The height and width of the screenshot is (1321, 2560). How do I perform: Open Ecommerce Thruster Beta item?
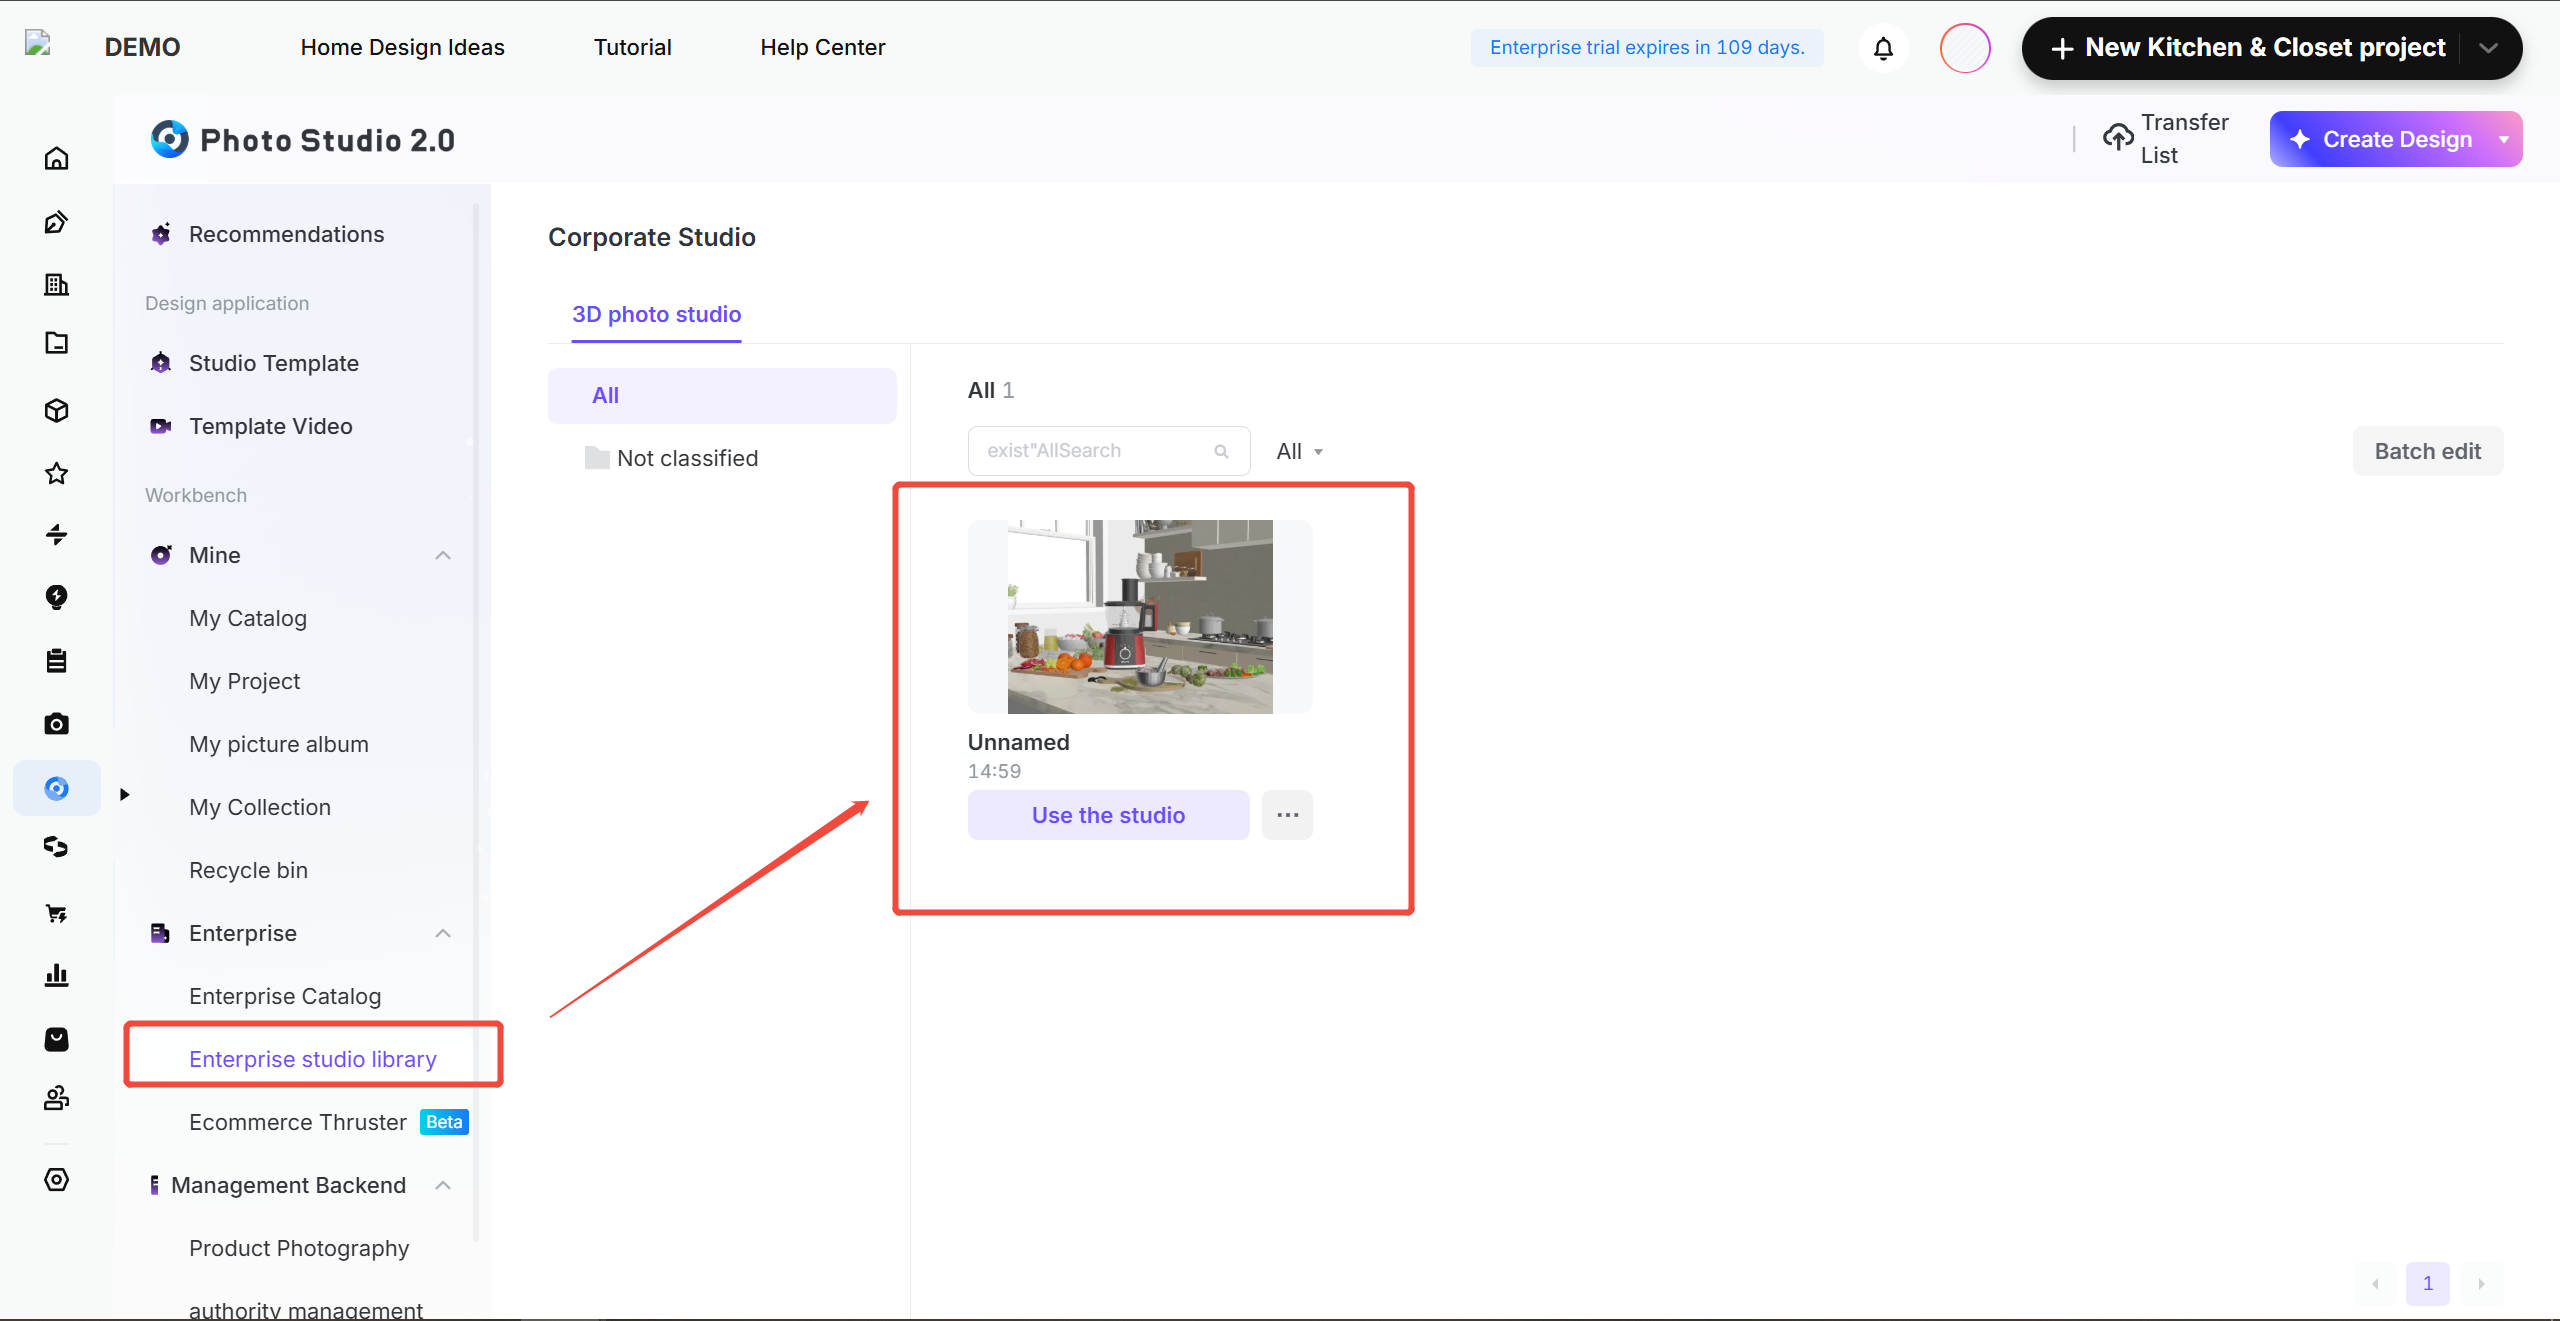click(328, 1122)
